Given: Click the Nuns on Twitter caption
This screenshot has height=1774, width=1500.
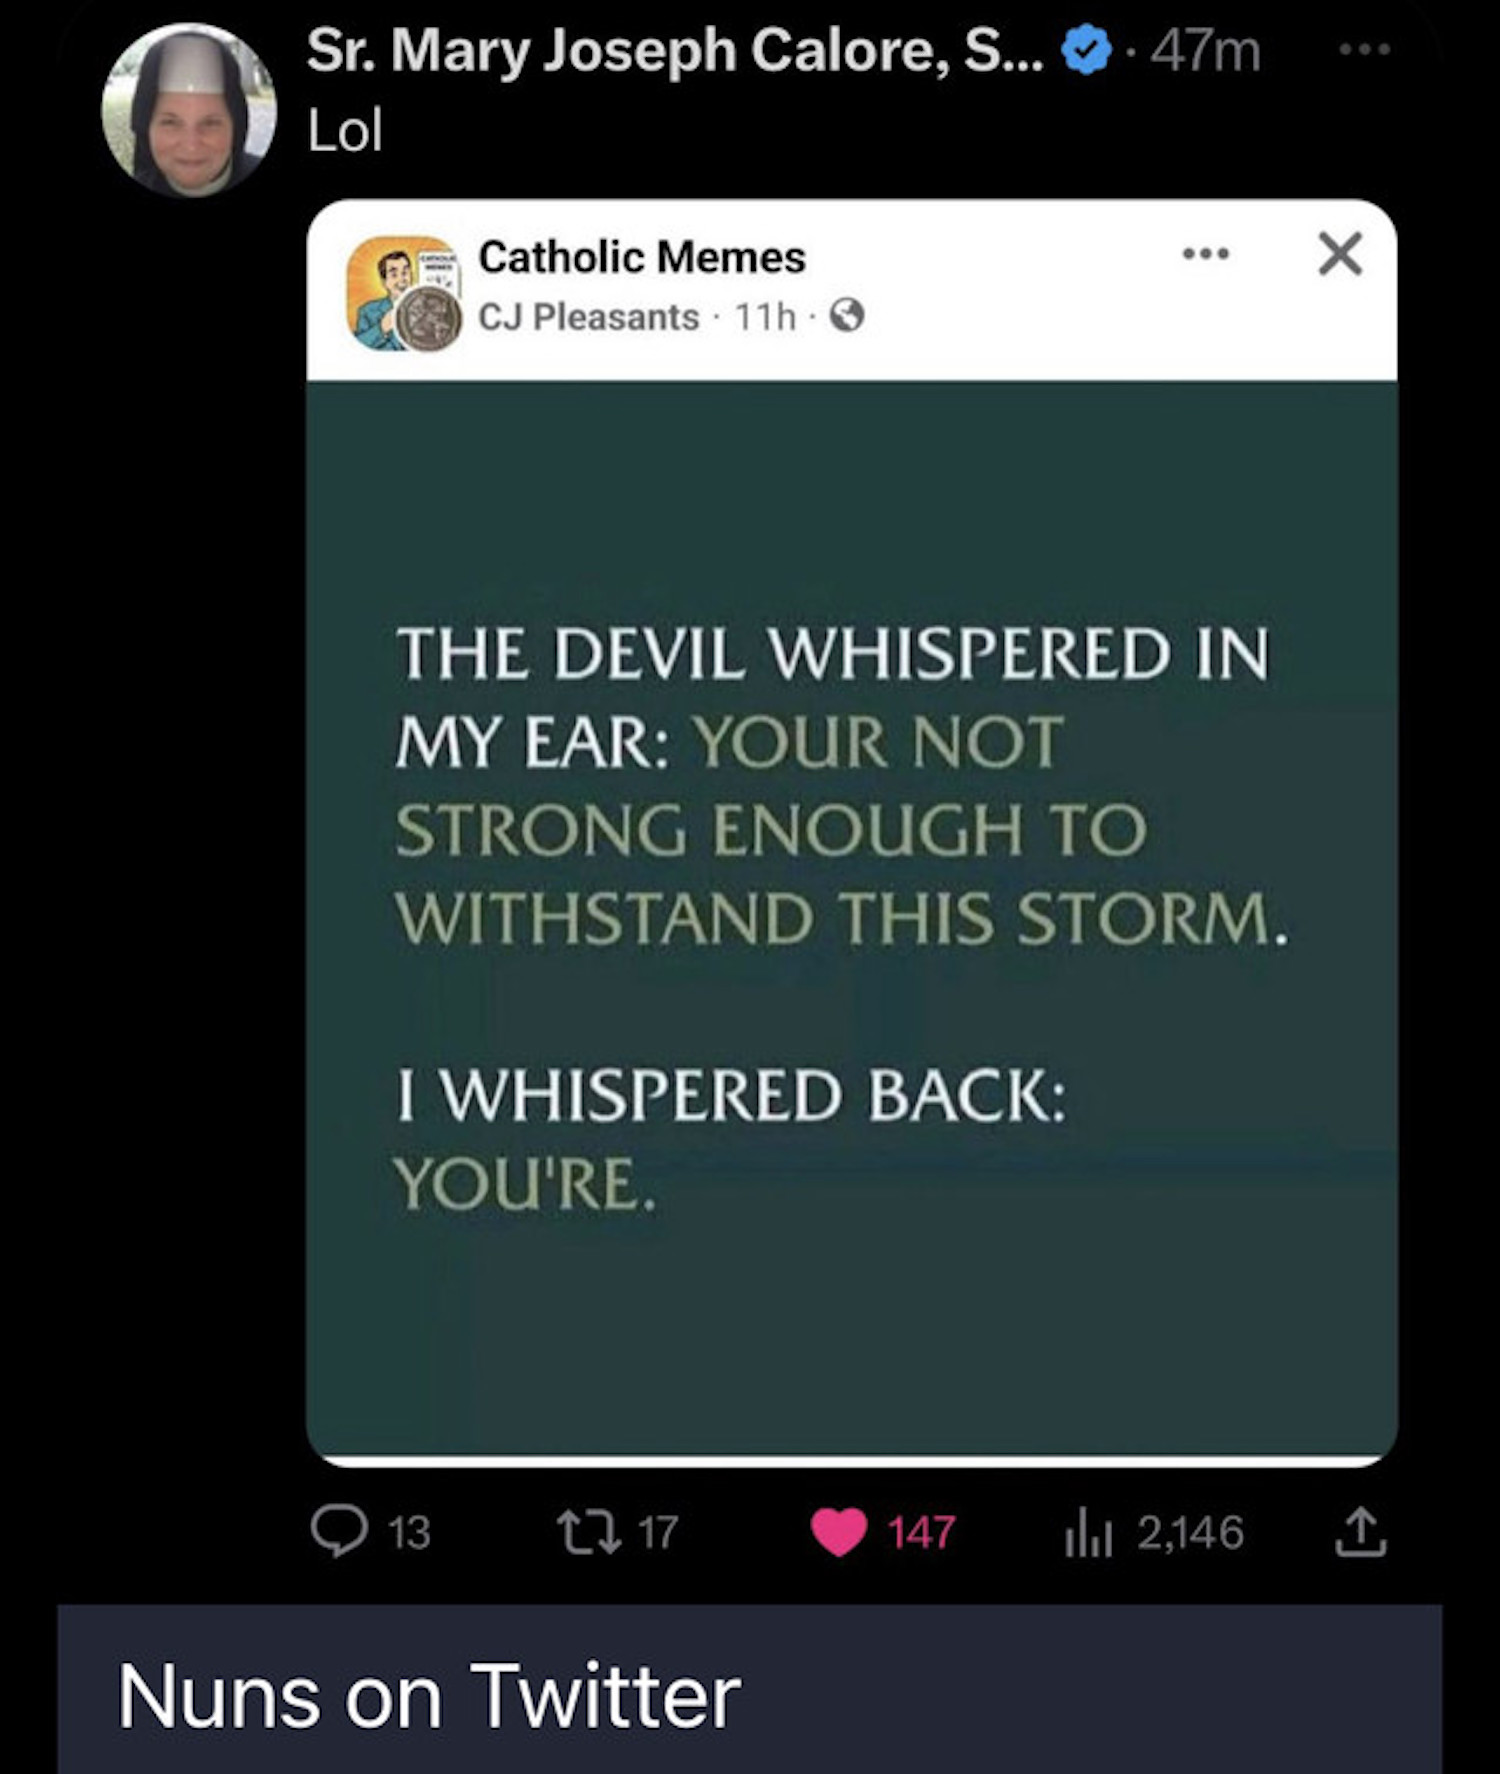Looking at the screenshot, I should 429,1696.
